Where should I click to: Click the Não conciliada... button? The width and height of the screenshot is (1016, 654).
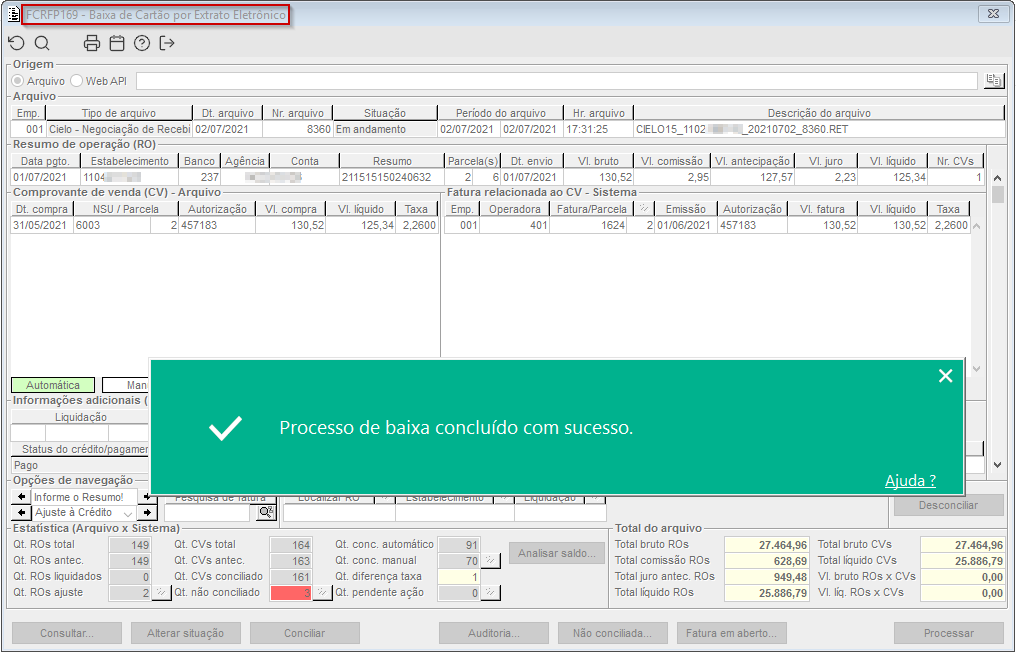click(612, 633)
